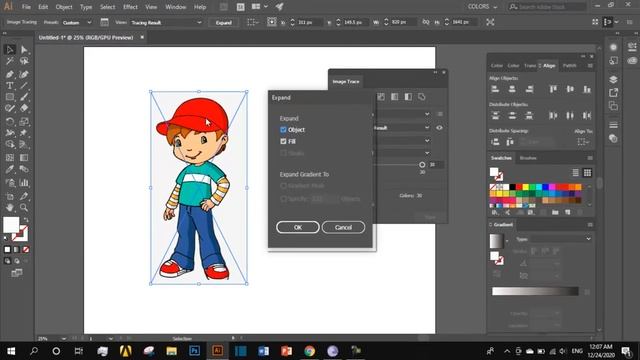Screen dimensions: 640x360
Task: Uncheck the Fill checkbox
Action: 283,141
